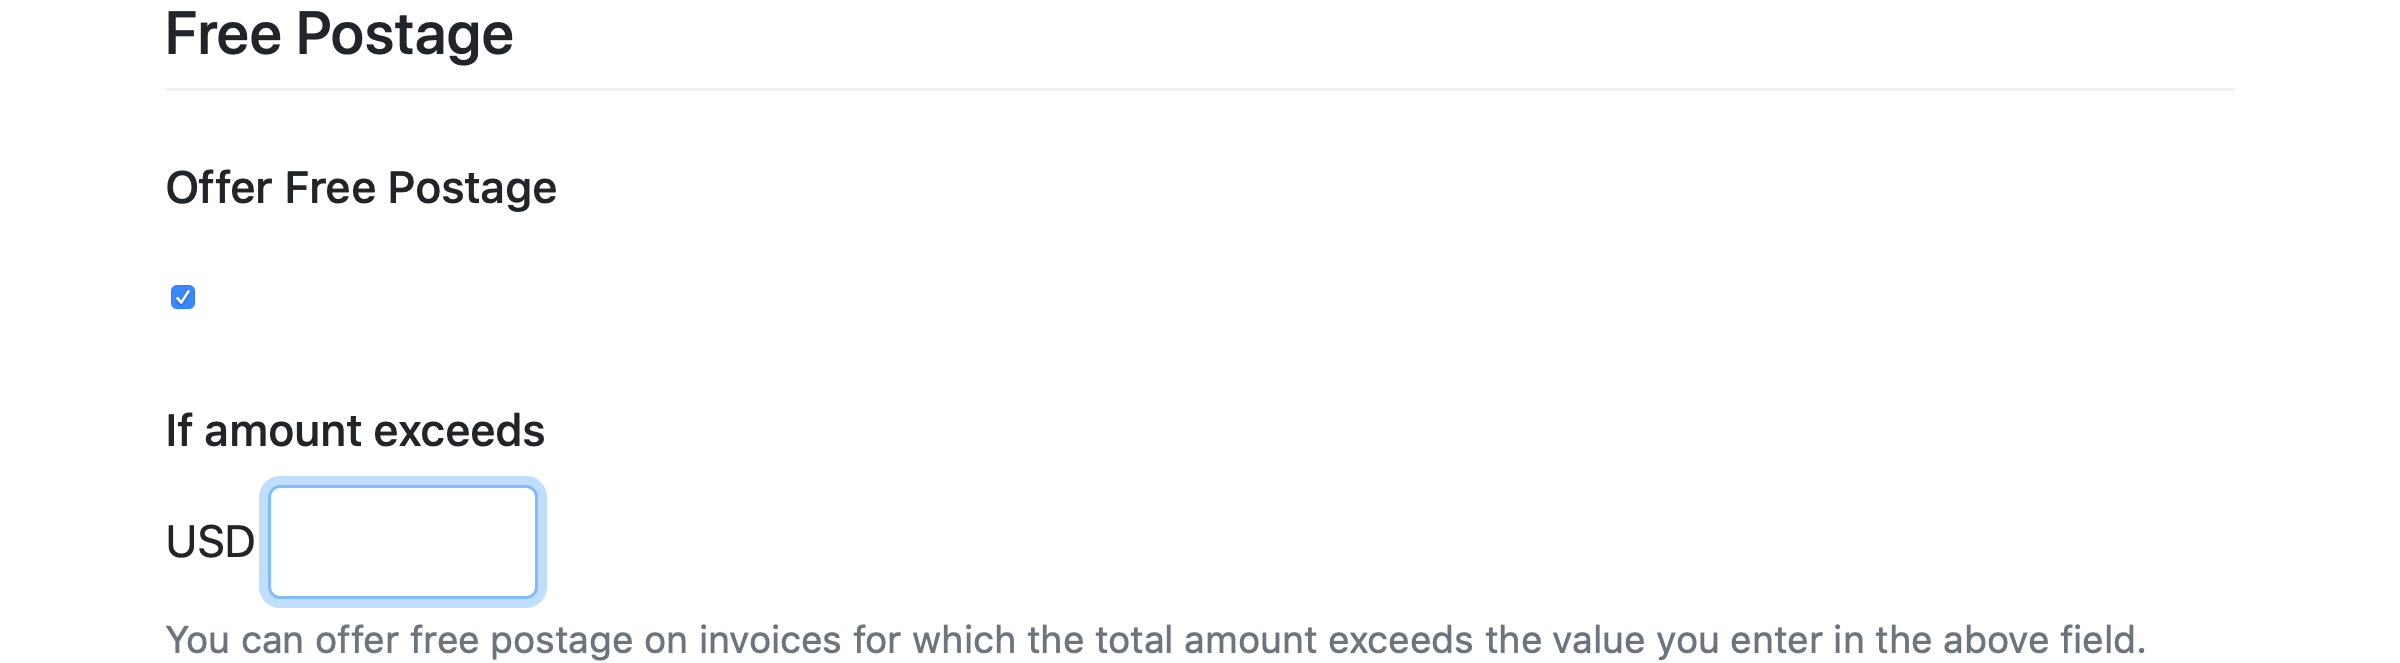Viewport: 2400px width, 663px height.
Task: Click the word "If" in field label
Action: (178, 431)
